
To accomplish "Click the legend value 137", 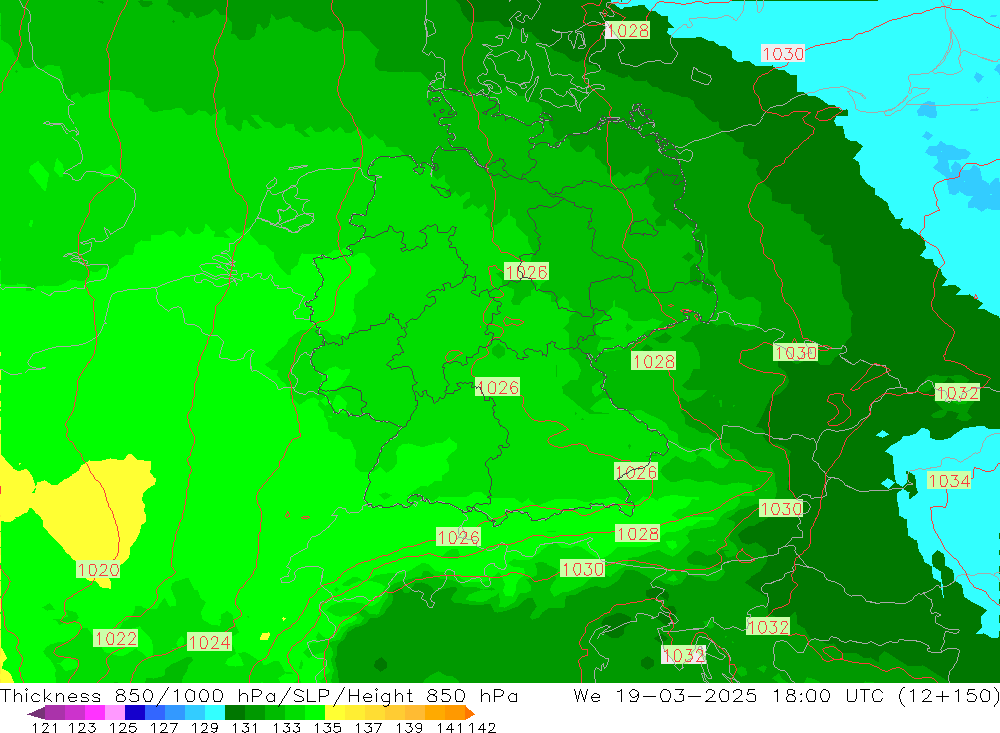I will pos(368,727).
